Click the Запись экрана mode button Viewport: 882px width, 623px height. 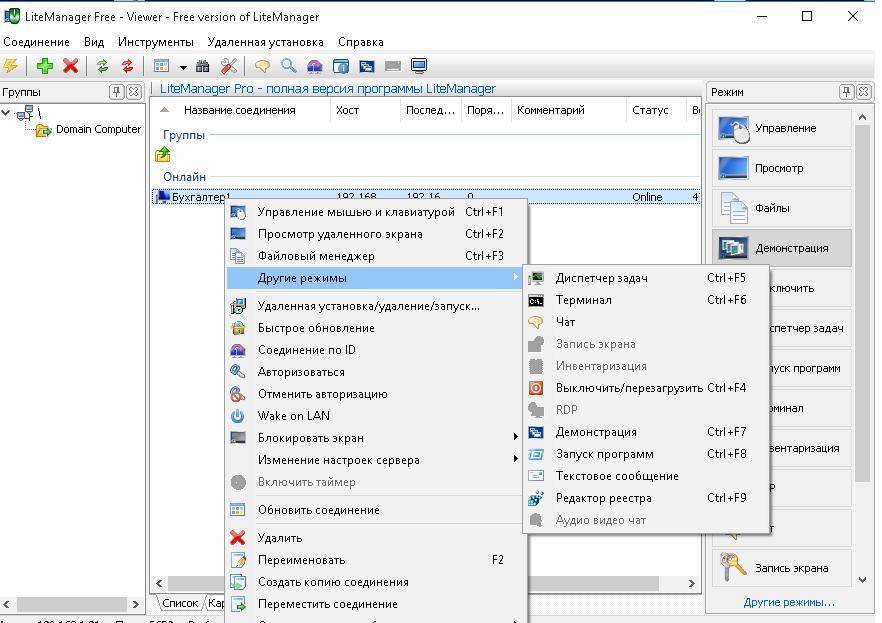pyautogui.click(x=781, y=568)
